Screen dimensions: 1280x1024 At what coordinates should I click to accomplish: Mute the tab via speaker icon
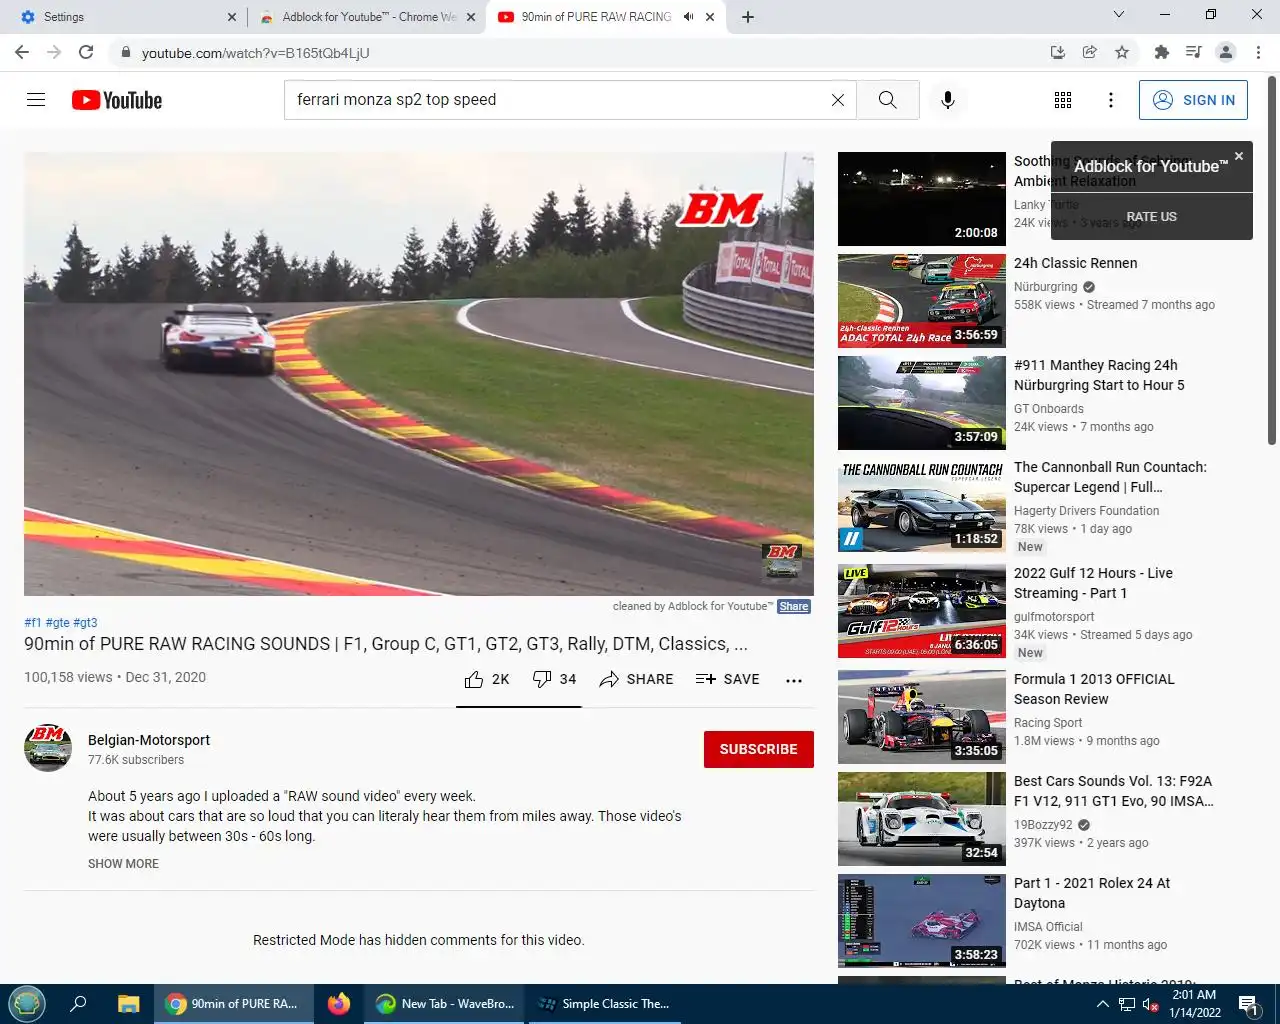(688, 17)
